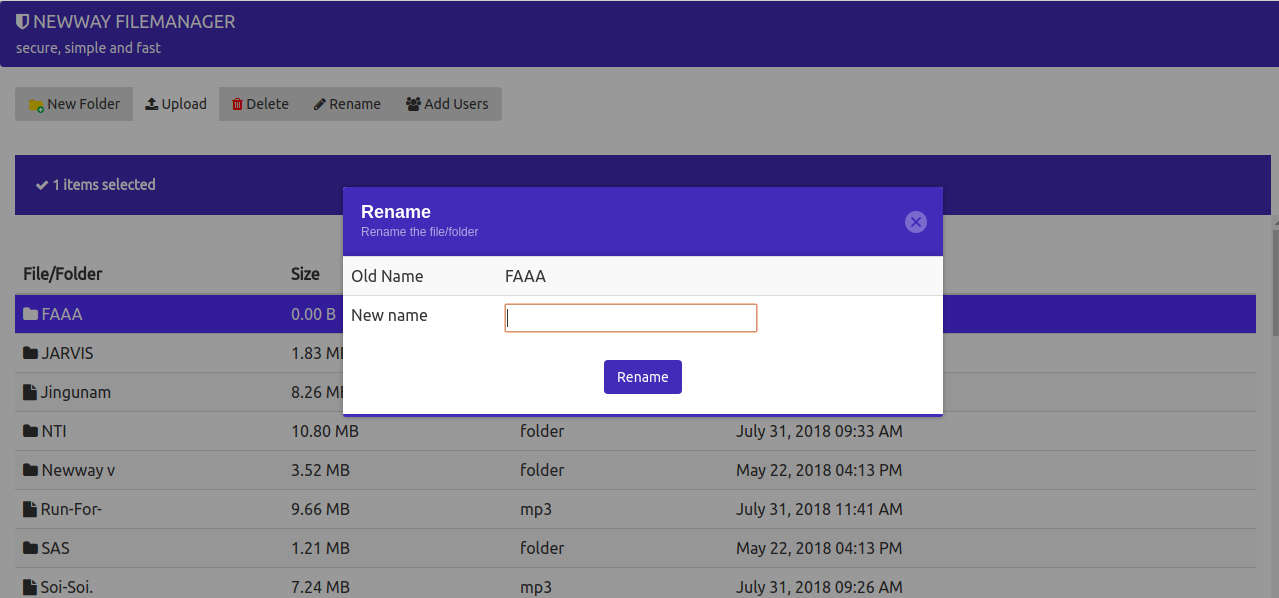Viewport: 1279px width, 598px height.
Task: Click the 3.52 MB size value
Action: pos(320,470)
